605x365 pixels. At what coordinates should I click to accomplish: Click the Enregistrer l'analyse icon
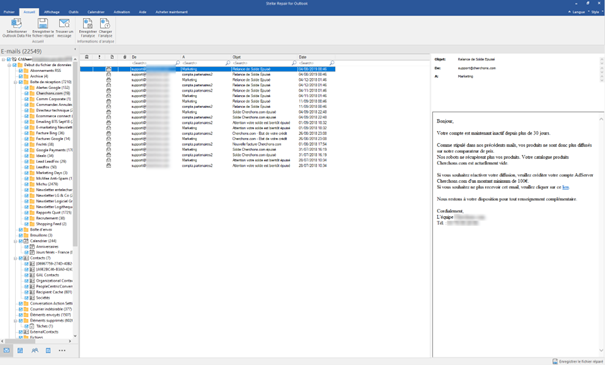pos(88,23)
